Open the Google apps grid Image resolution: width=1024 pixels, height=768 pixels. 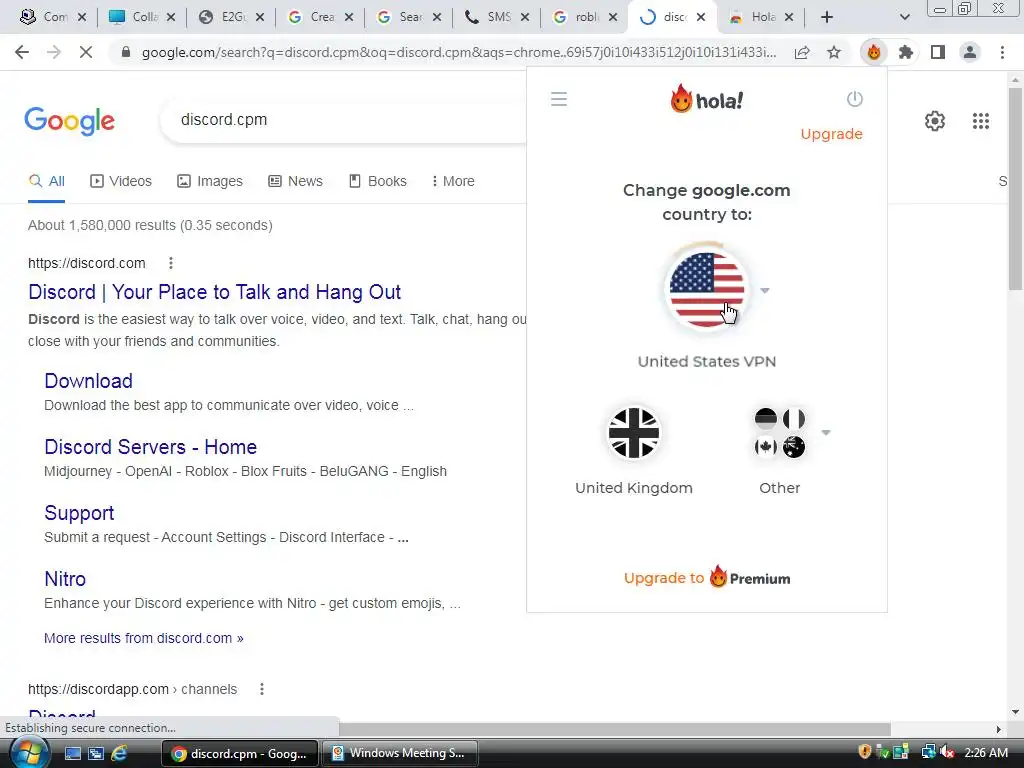(x=980, y=121)
